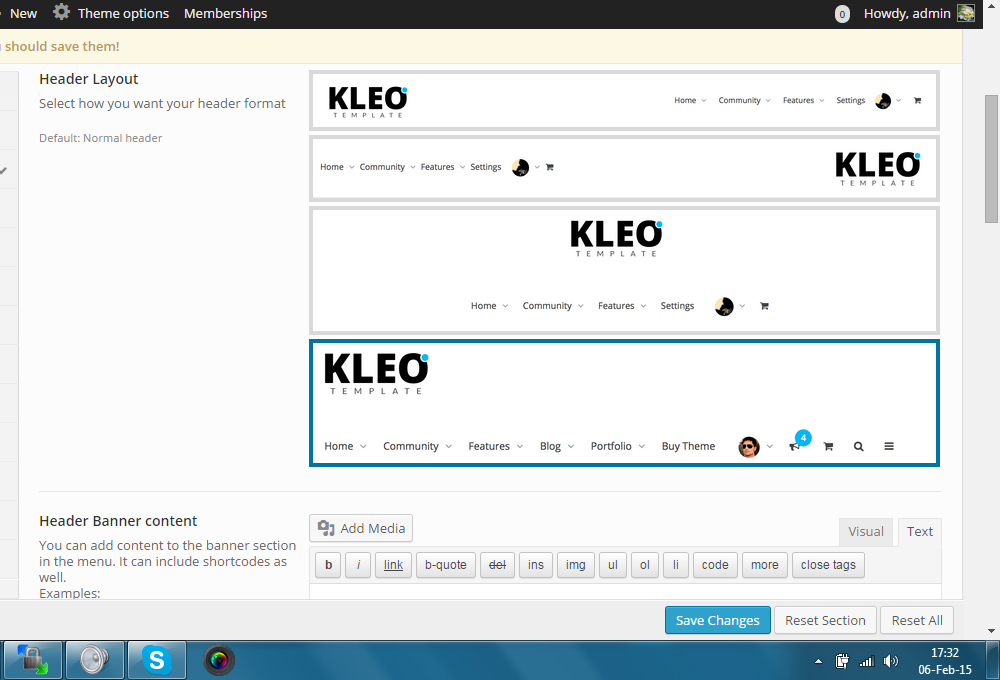Launch Skype from the taskbar
Image resolution: width=1000 pixels, height=680 pixels.
pos(155,660)
